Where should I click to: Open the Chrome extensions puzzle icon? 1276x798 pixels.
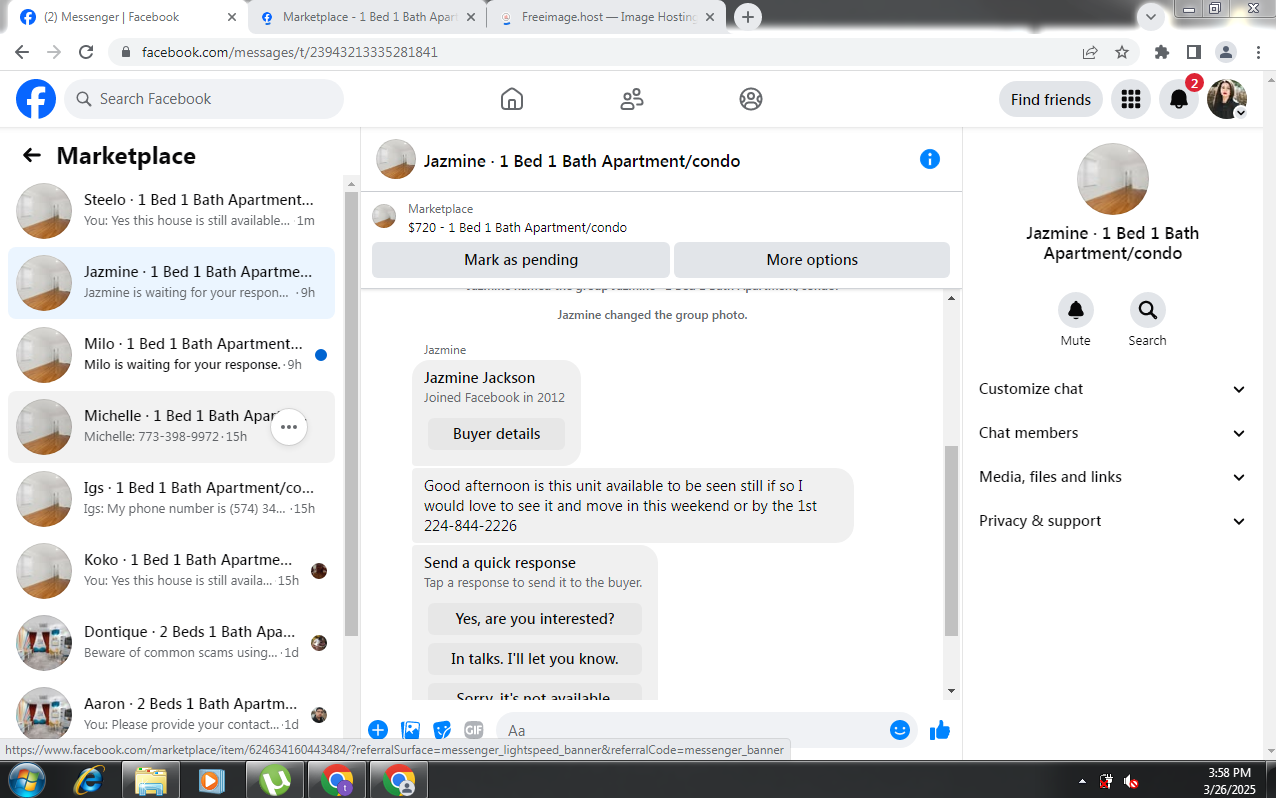[1162, 52]
